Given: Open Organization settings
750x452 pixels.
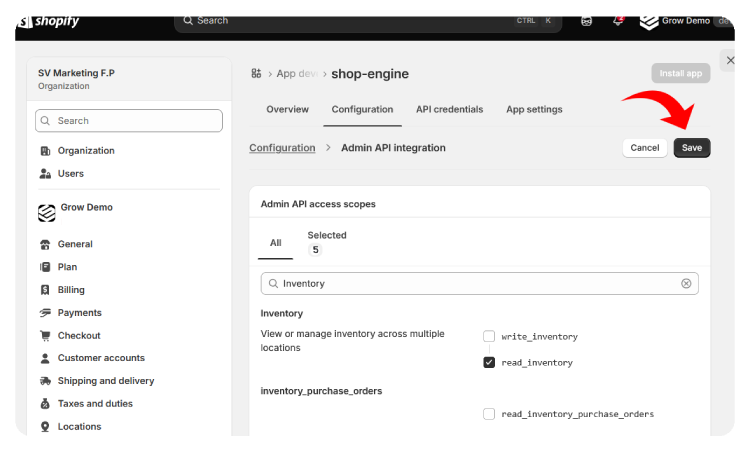Looking at the screenshot, I should click(86, 151).
